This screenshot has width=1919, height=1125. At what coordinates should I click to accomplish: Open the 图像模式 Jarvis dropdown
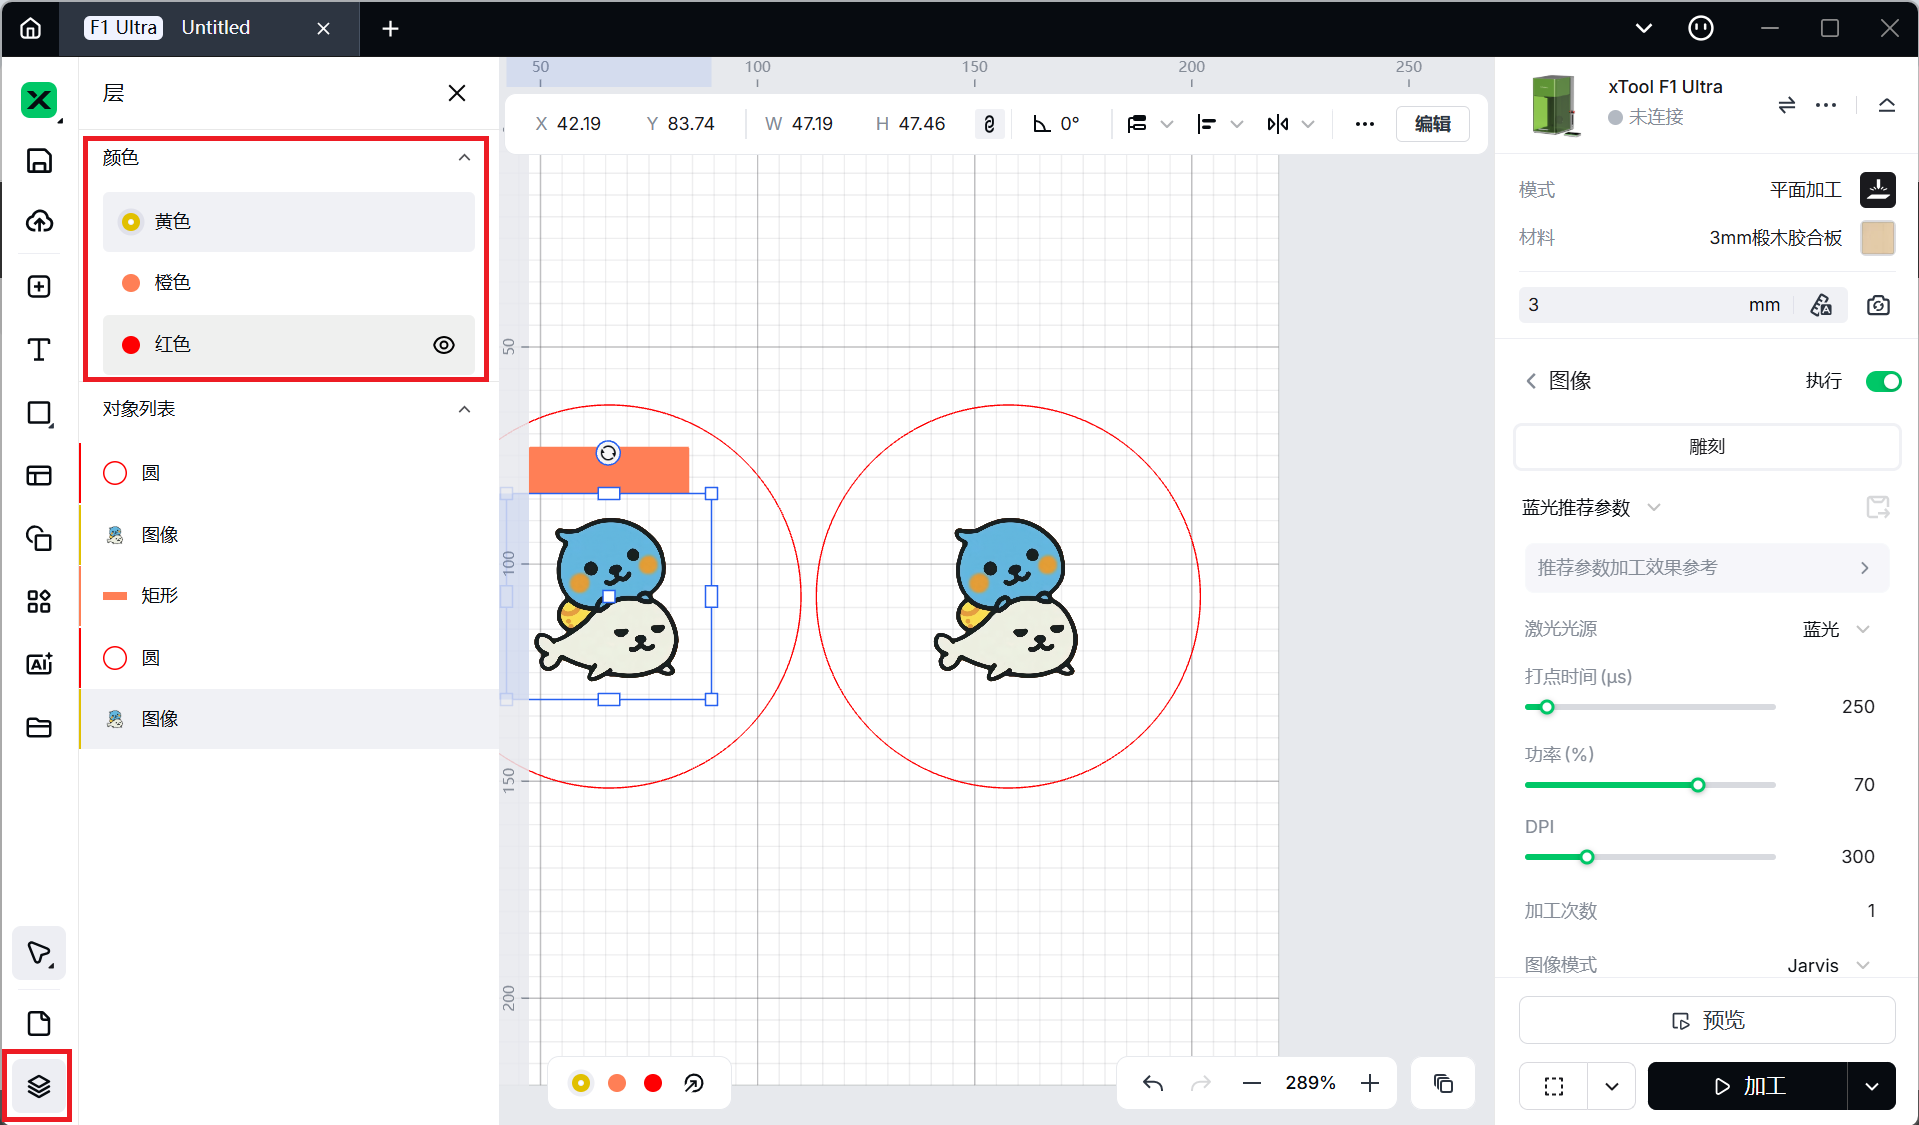tap(1827, 965)
